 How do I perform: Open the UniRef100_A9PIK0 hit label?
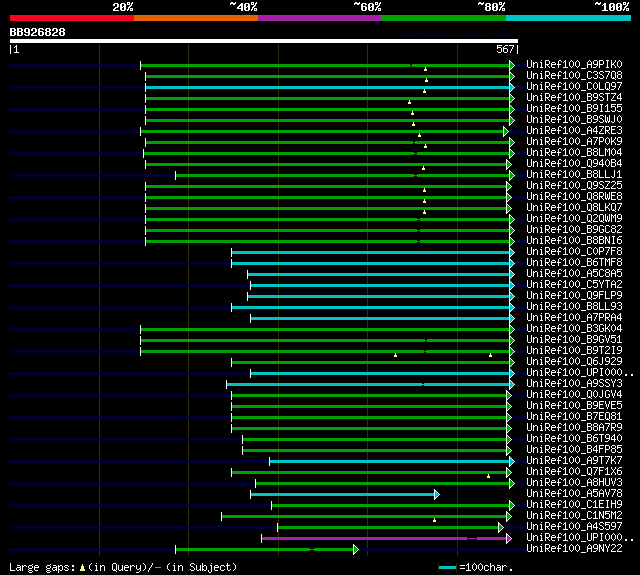[574, 64]
